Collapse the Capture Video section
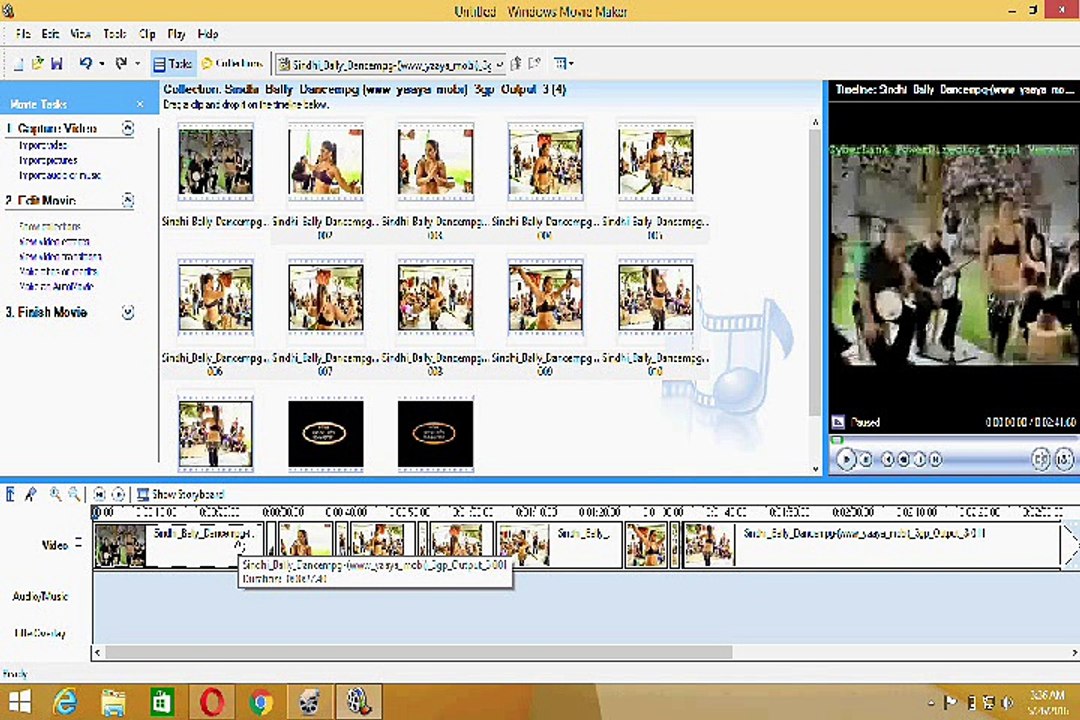The image size is (1080, 720). 127,128
